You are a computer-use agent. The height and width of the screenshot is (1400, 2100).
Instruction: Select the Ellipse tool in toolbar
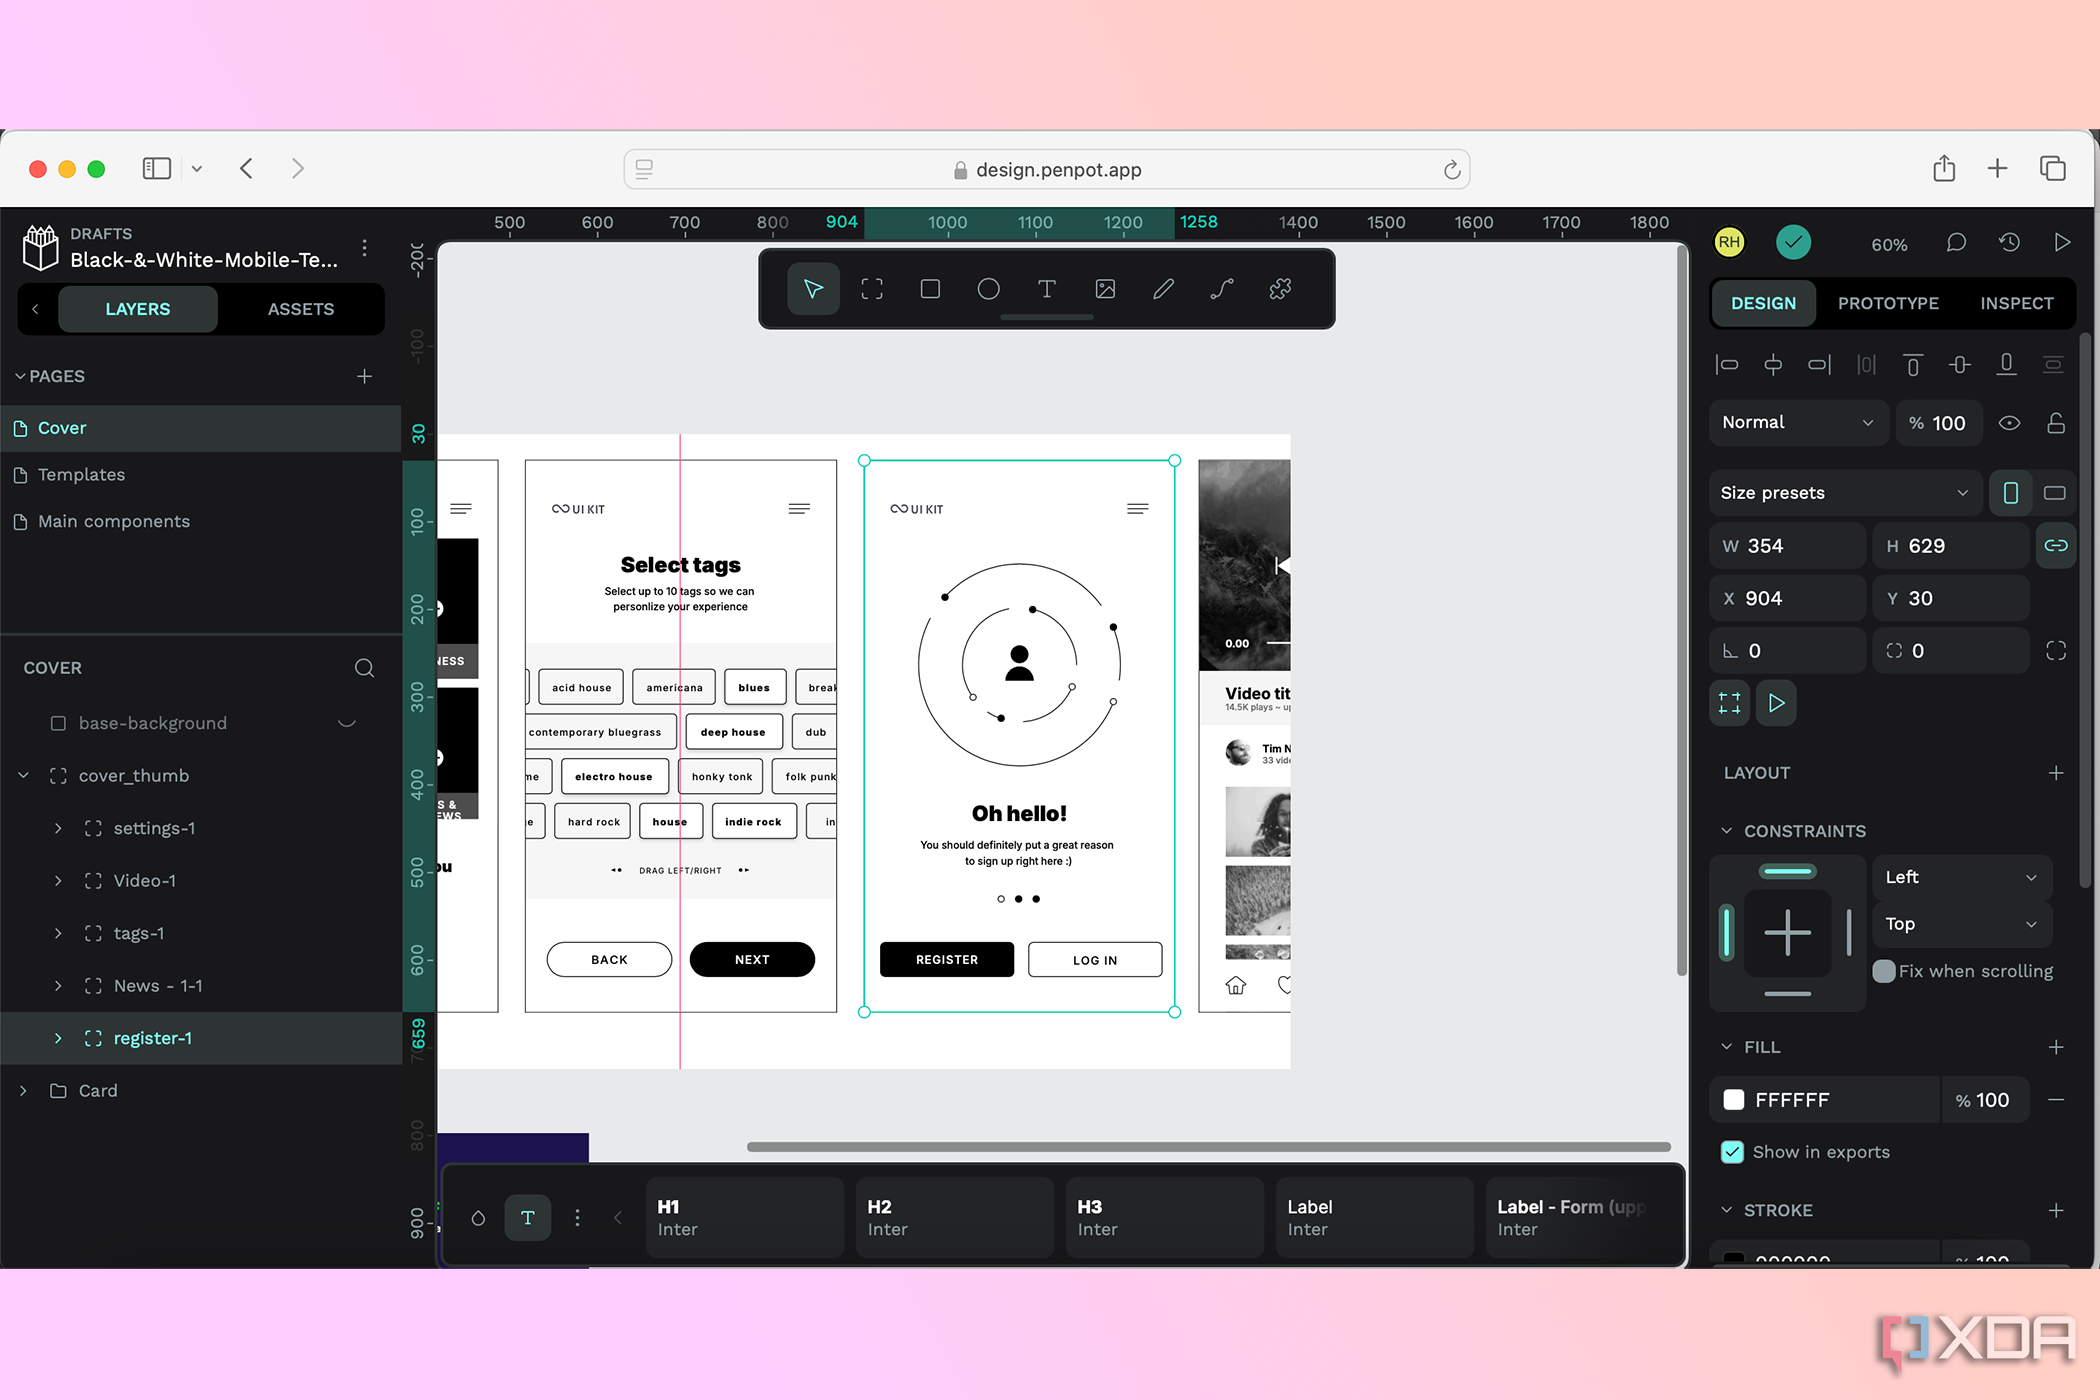point(989,289)
